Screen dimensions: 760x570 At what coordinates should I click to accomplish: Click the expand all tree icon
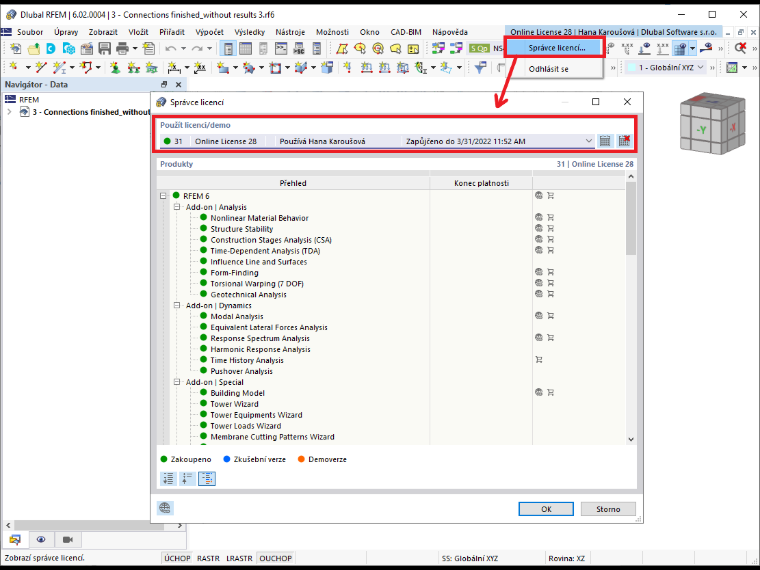click(x=168, y=479)
